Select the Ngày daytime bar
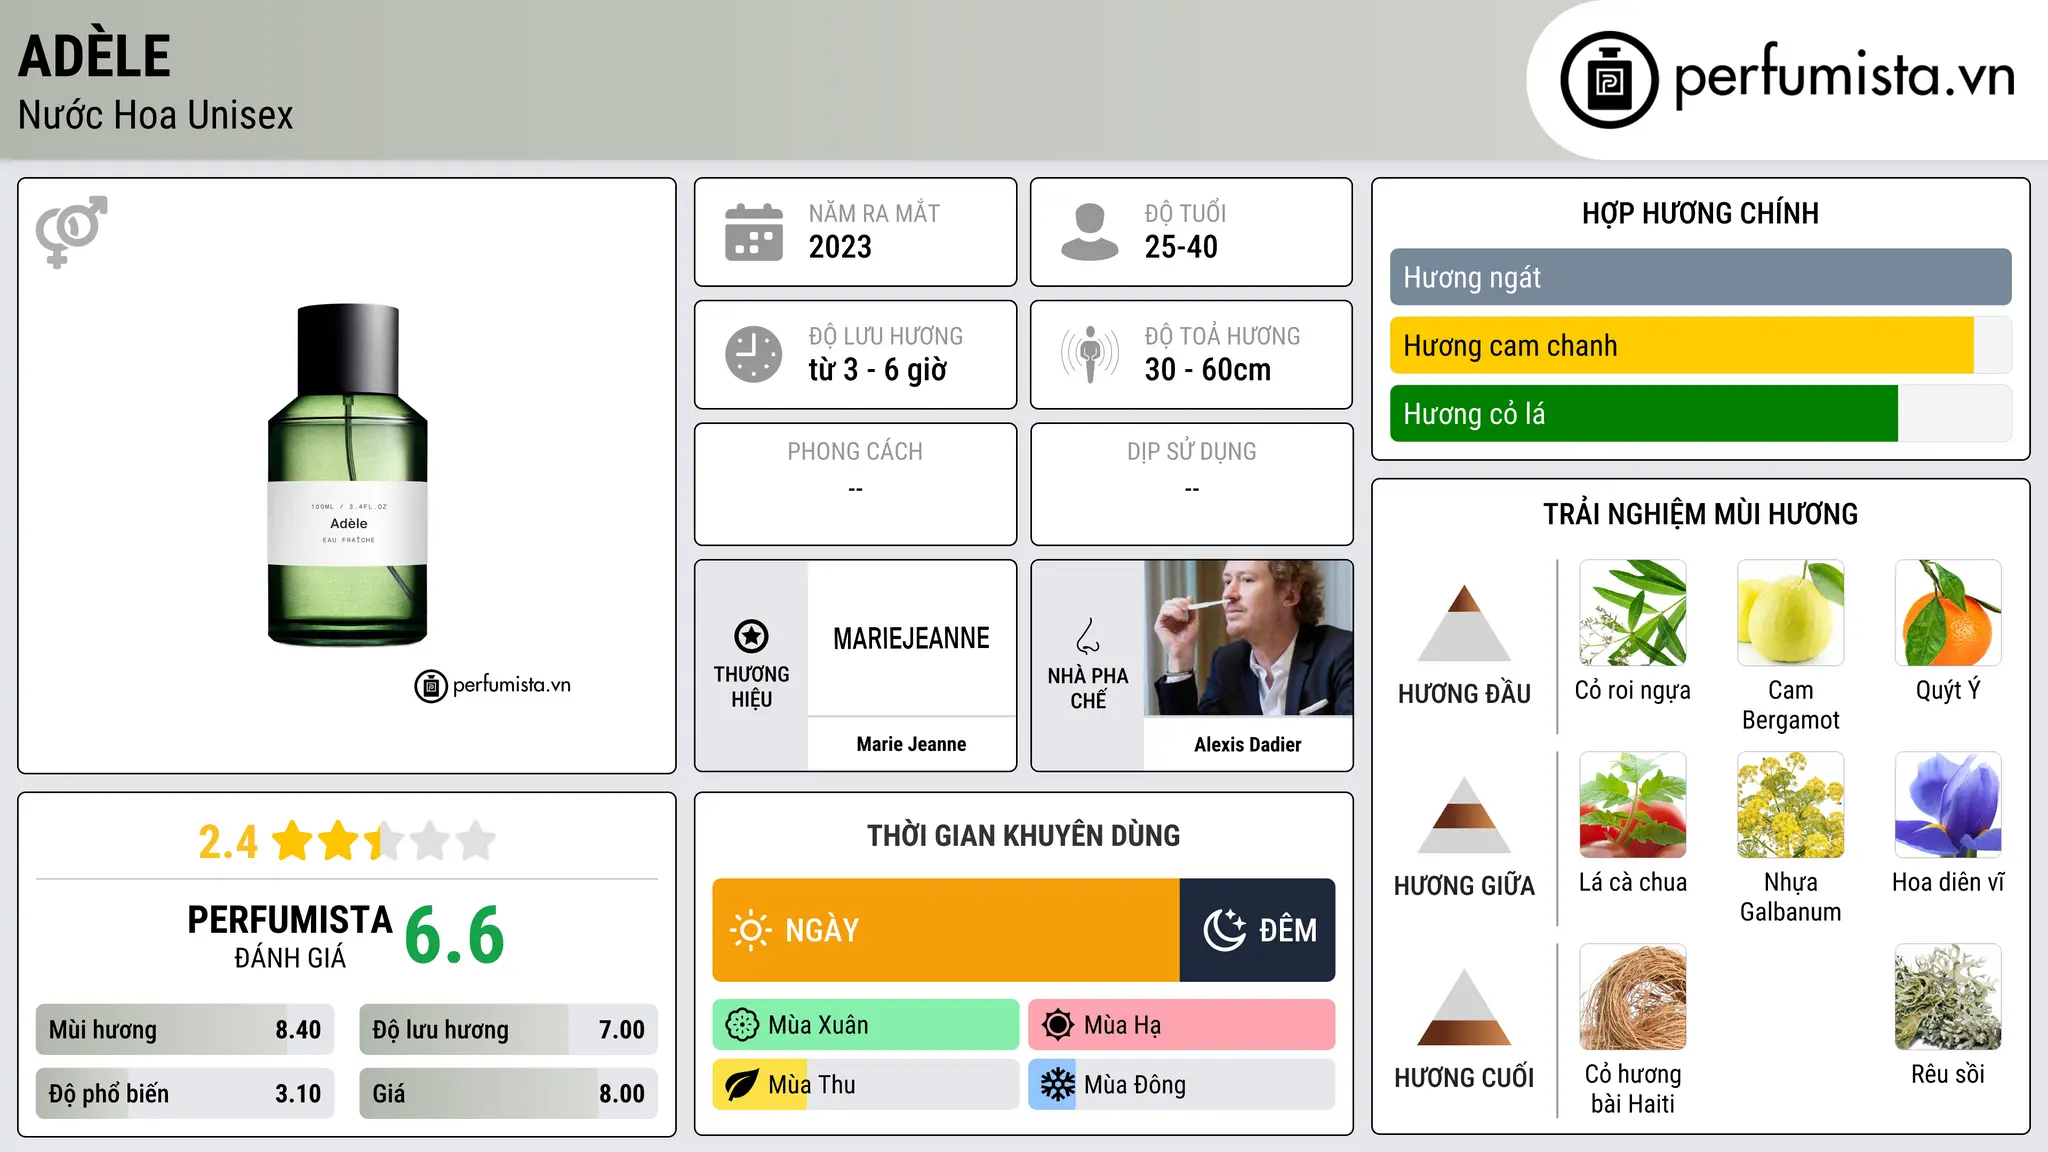 946,930
